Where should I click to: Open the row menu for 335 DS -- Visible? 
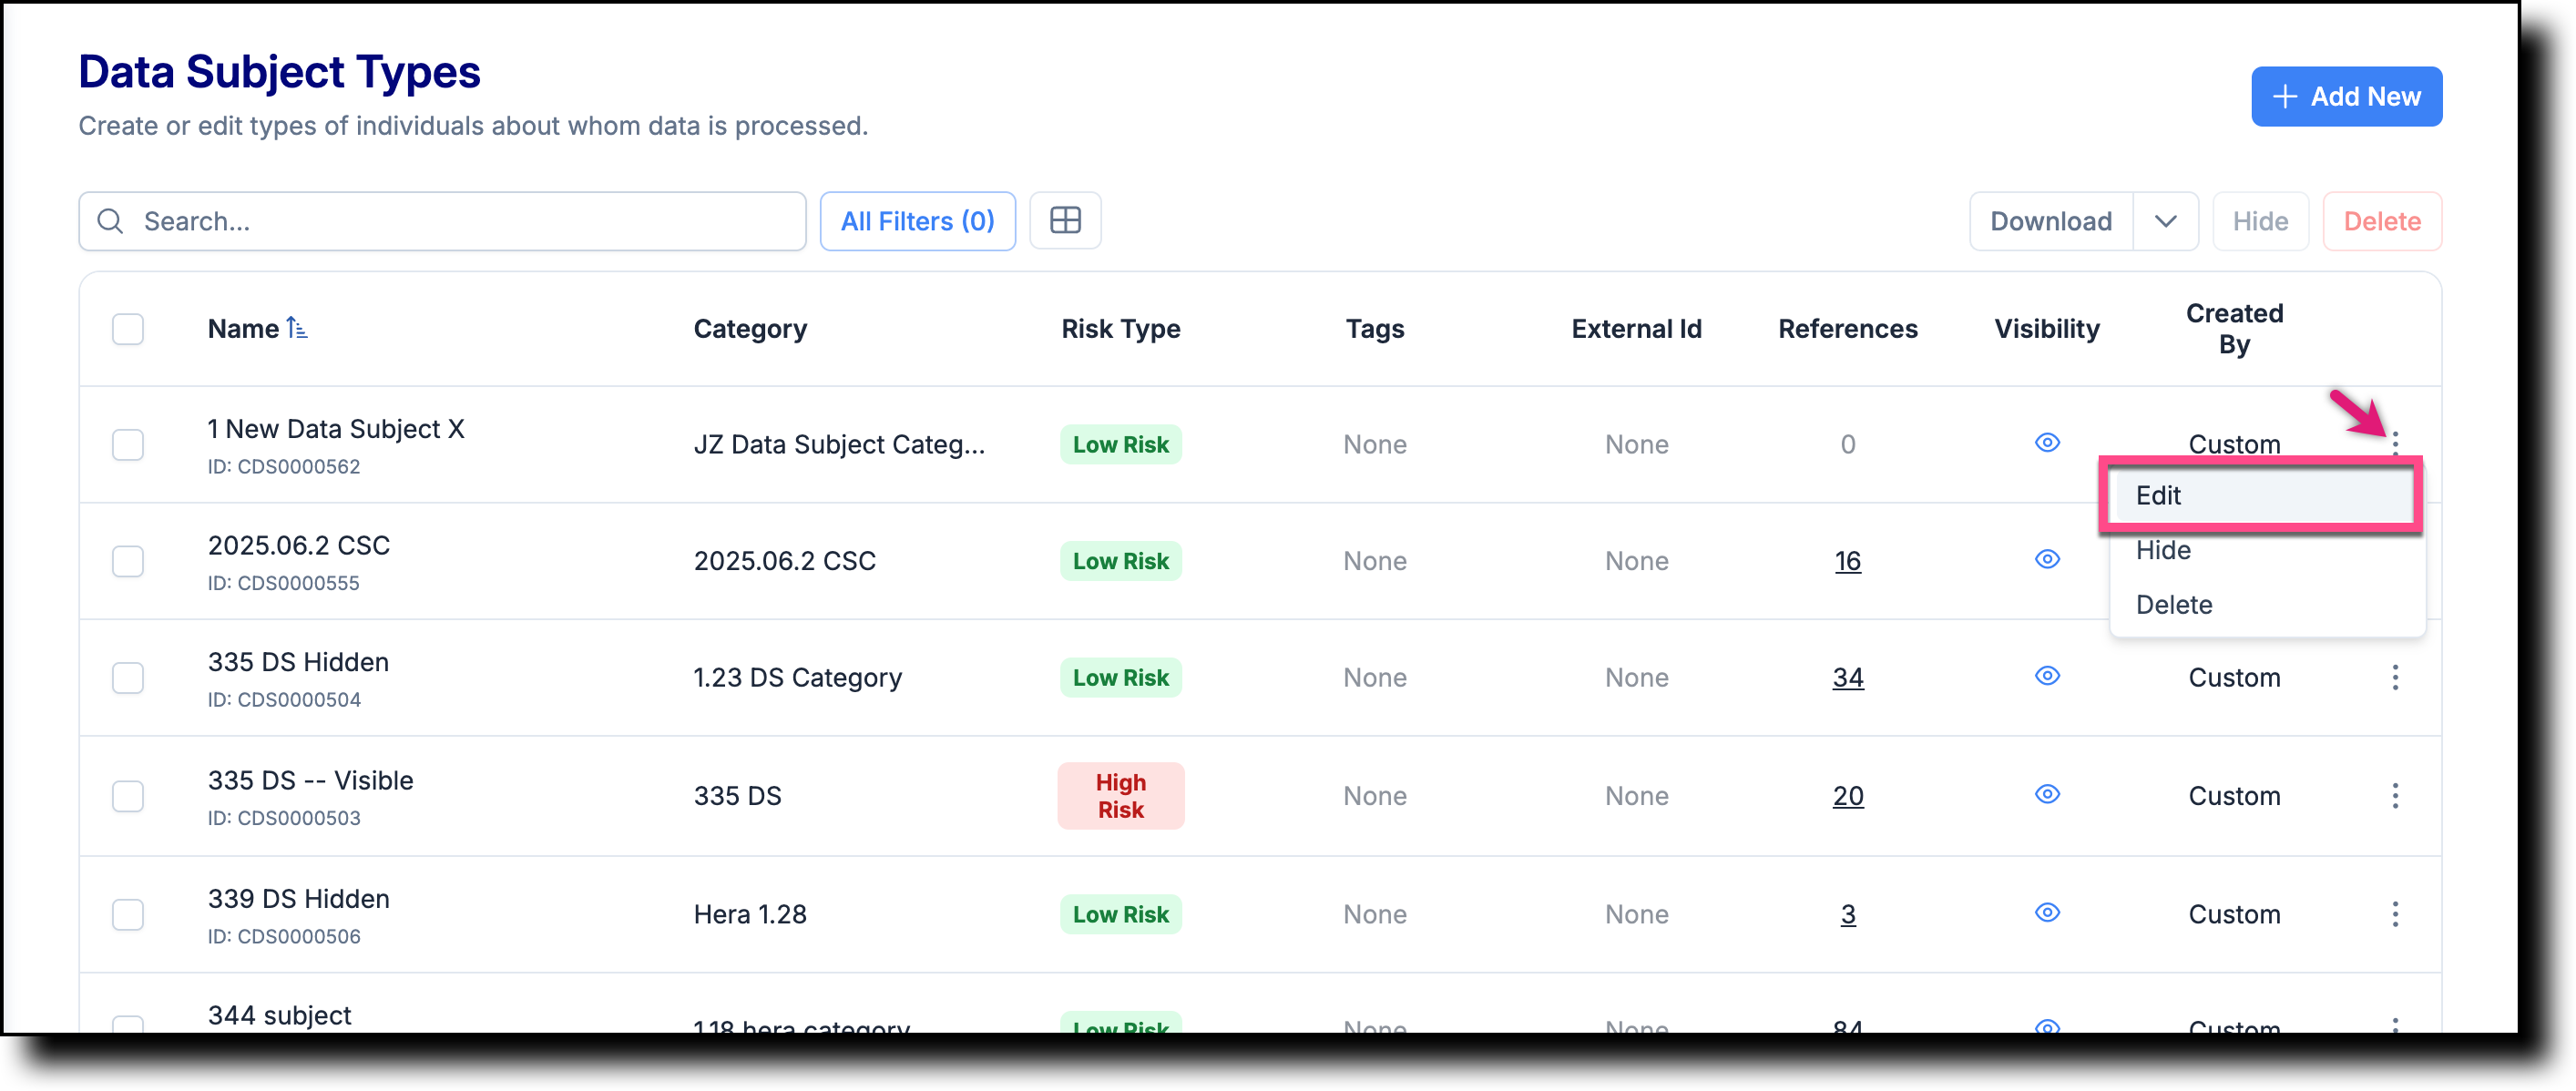[x=2395, y=796]
